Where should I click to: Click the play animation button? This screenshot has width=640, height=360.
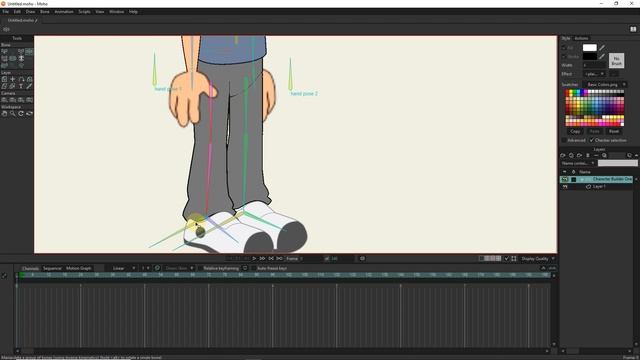[254, 258]
